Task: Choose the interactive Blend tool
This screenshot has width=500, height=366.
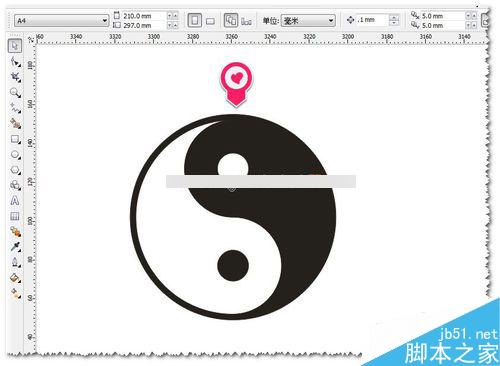Action: [15, 231]
